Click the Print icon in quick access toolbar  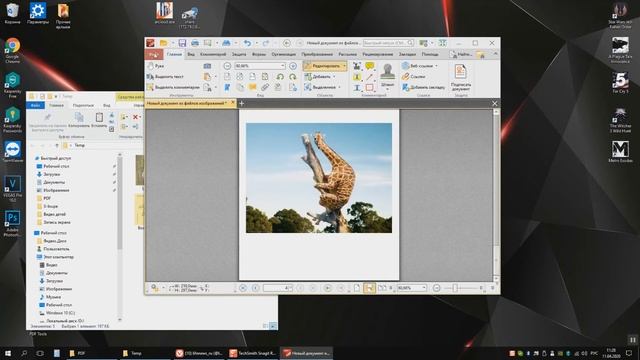coord(195,43)
